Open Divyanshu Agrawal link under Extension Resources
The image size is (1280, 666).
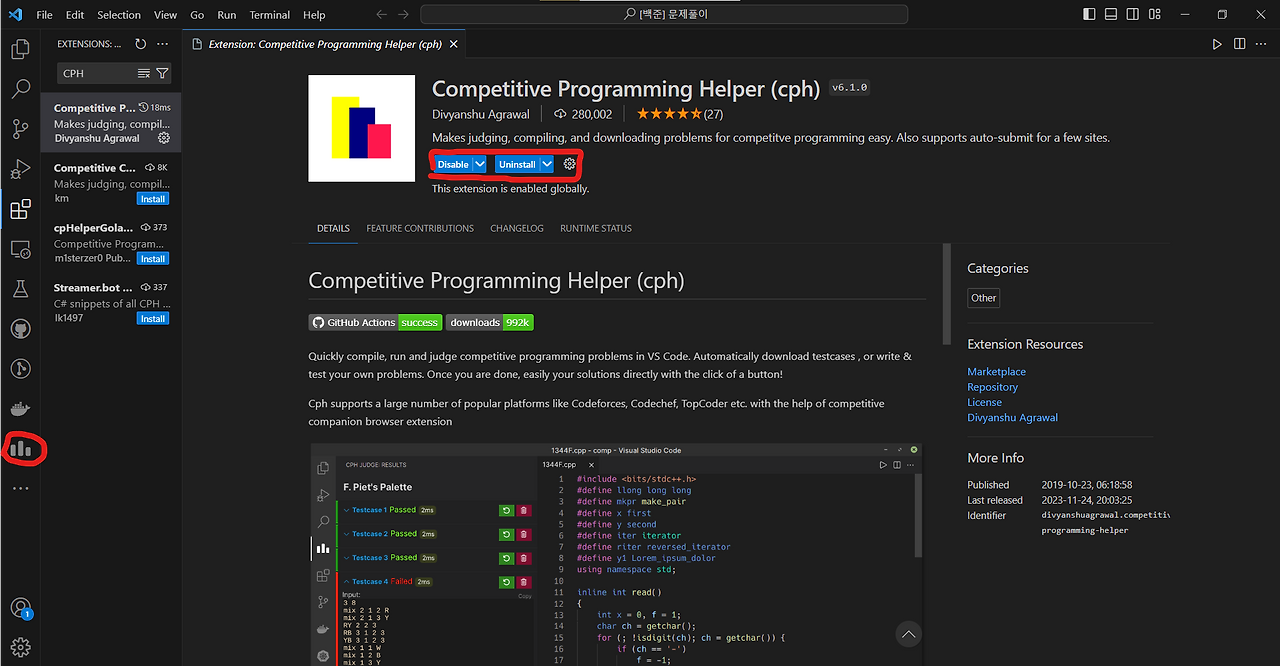tap(1012, 418)
